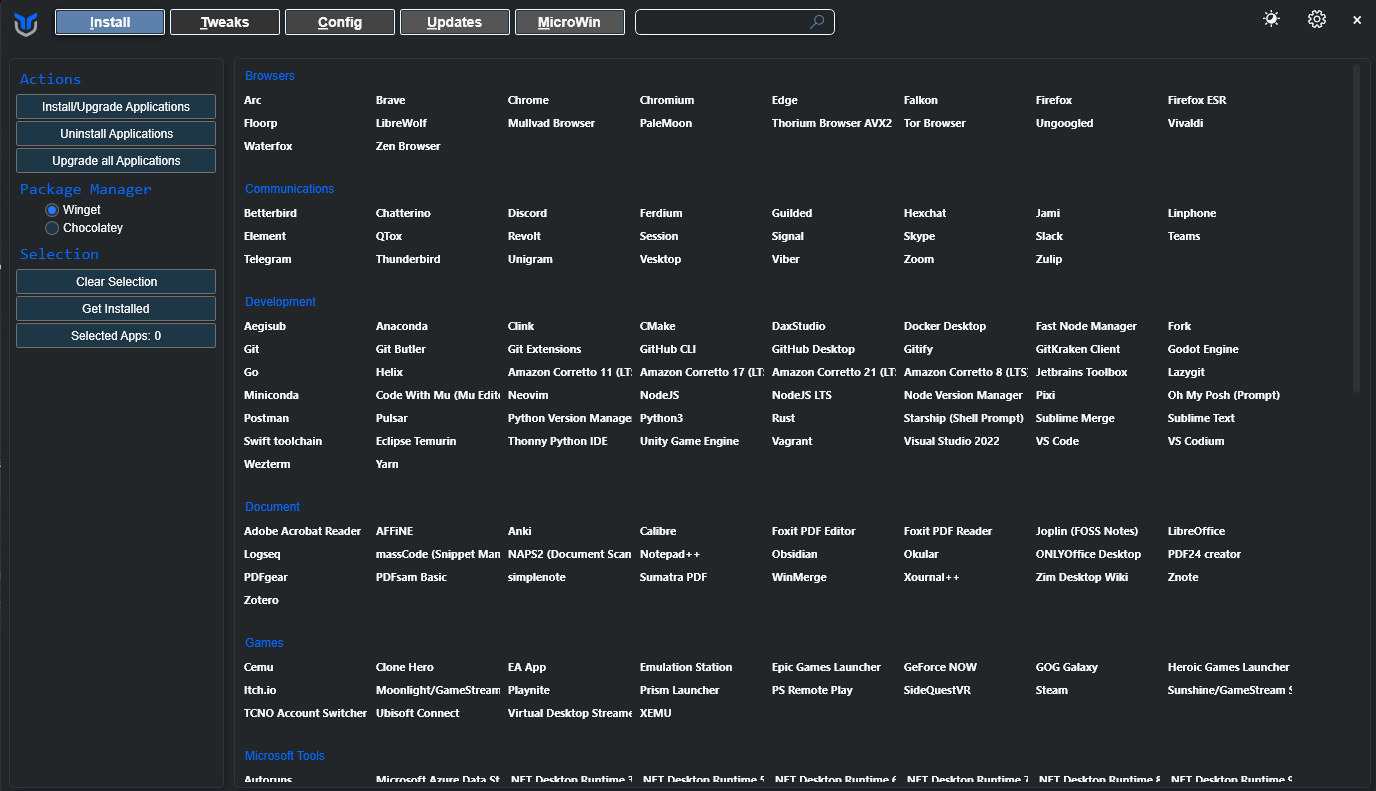Go to the Updates tab
The height and width of the screenshot is (791, 1376).
(x=455, y=22)
